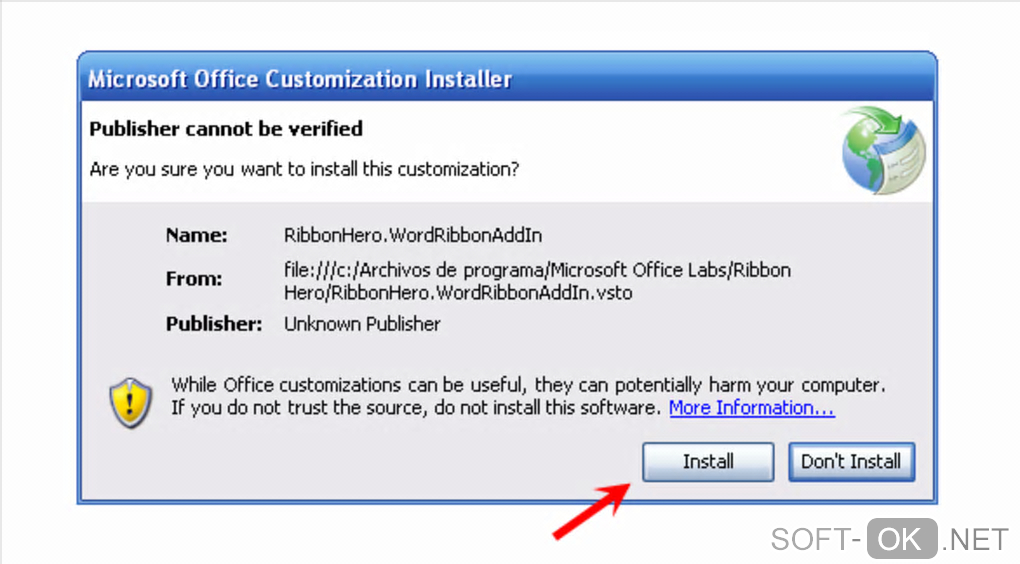Click the Name: field label
The width and height of the screenshot is (1020, 564).
pyautogui.click(x=197, y=236)
